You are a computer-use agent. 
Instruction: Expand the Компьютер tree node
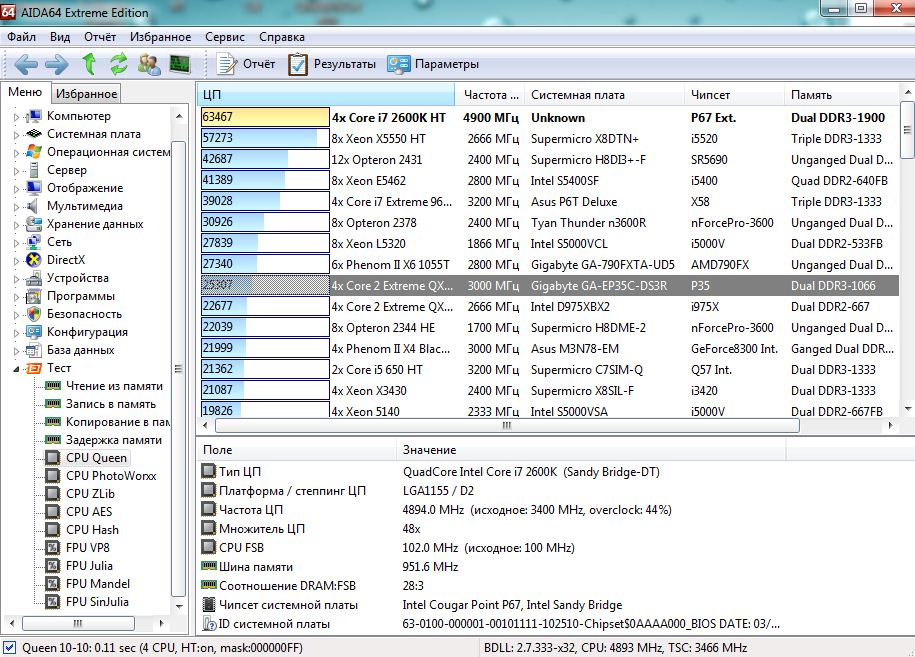click(16, 116)
